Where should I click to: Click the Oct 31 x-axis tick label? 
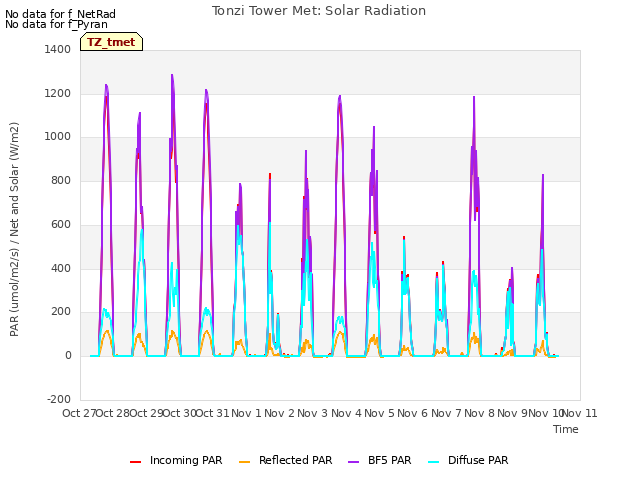(213, 413)
